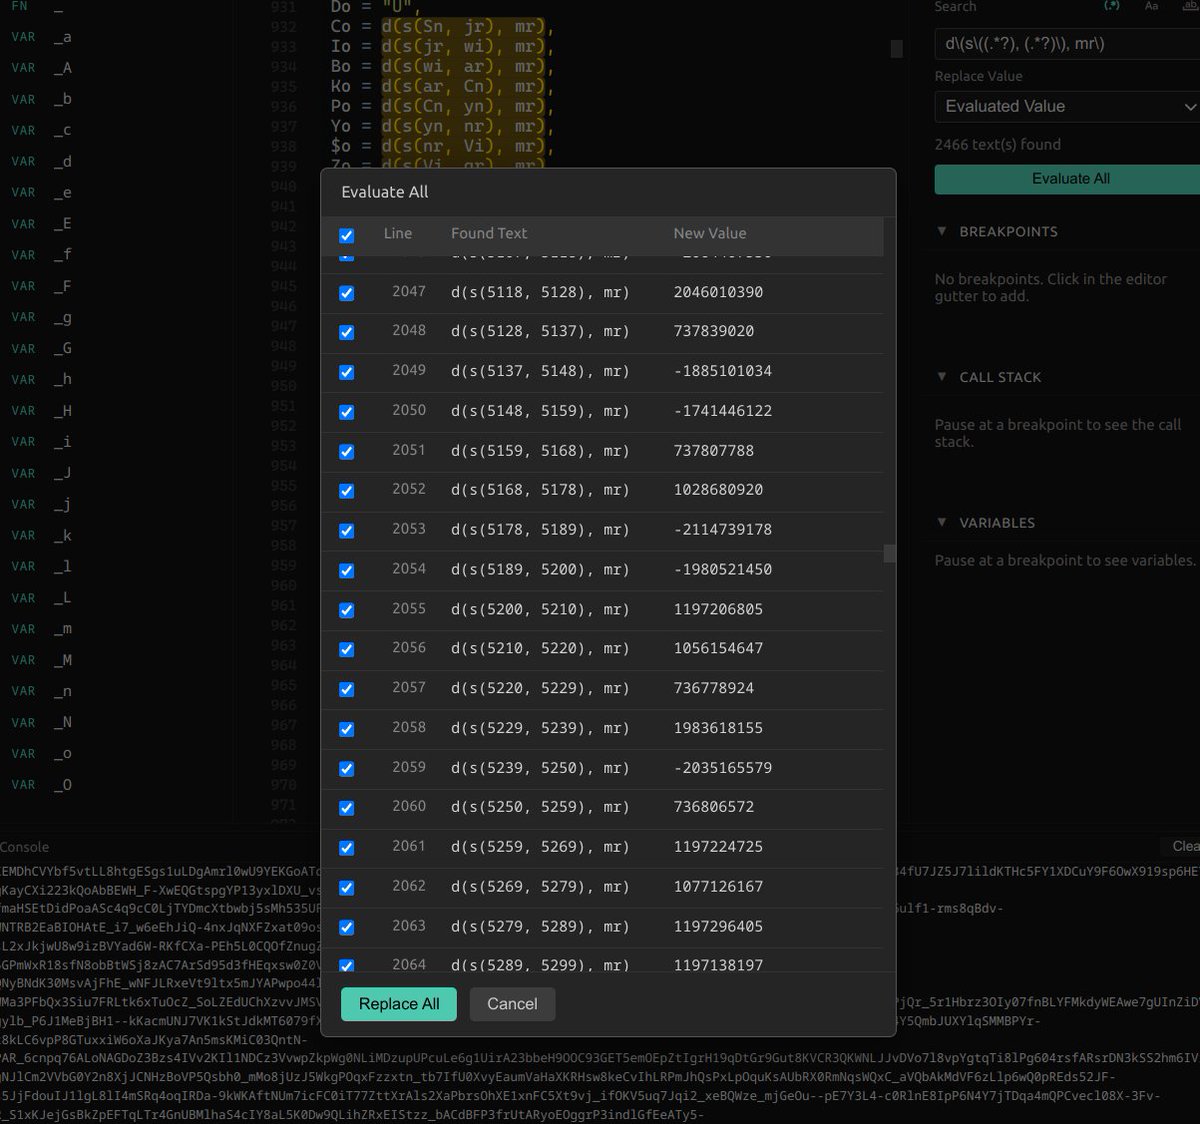Uncheck the checkbox for line 2059
Image resolution: width=1200 pixels, height=1124 pixels.
[346, 769]
